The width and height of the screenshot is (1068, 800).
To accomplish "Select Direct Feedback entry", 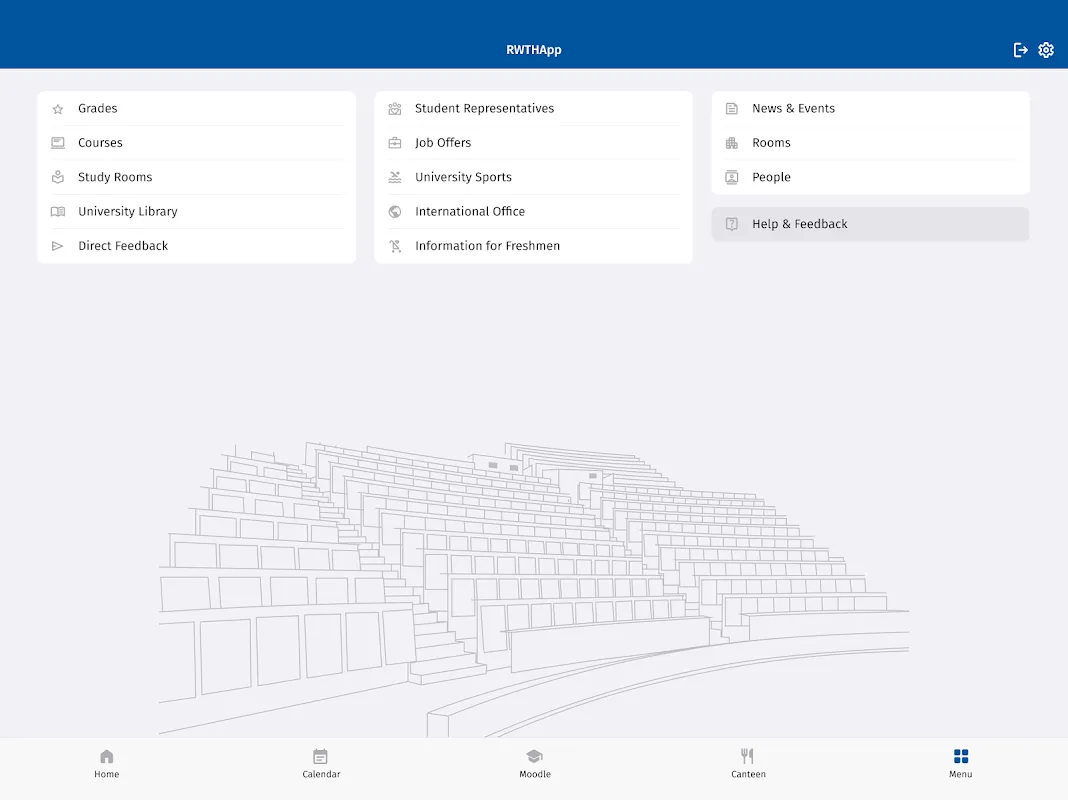I will coord(123,246).
